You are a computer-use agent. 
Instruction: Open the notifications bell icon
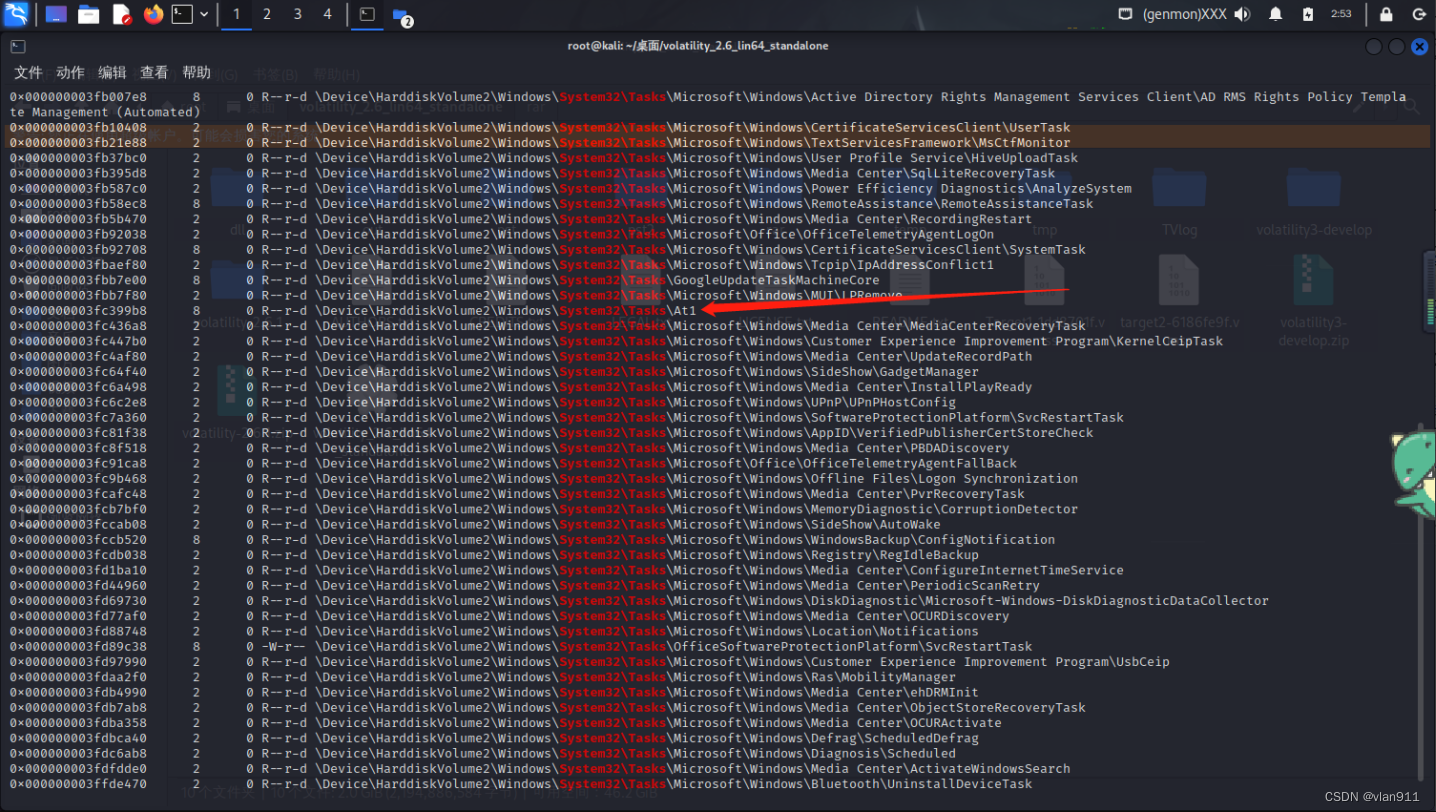tap(1275, 14)
